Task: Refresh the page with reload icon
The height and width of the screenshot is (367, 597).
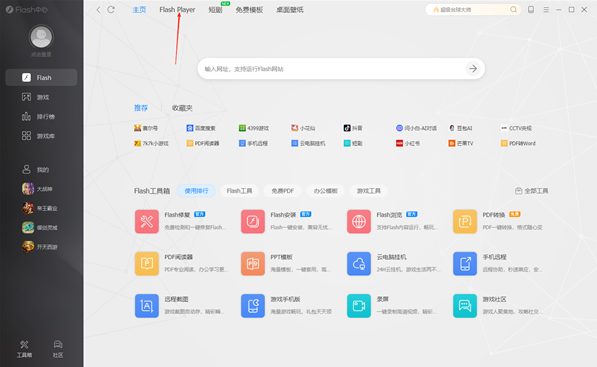Action: pyautogui.click(x=111, y=10)
